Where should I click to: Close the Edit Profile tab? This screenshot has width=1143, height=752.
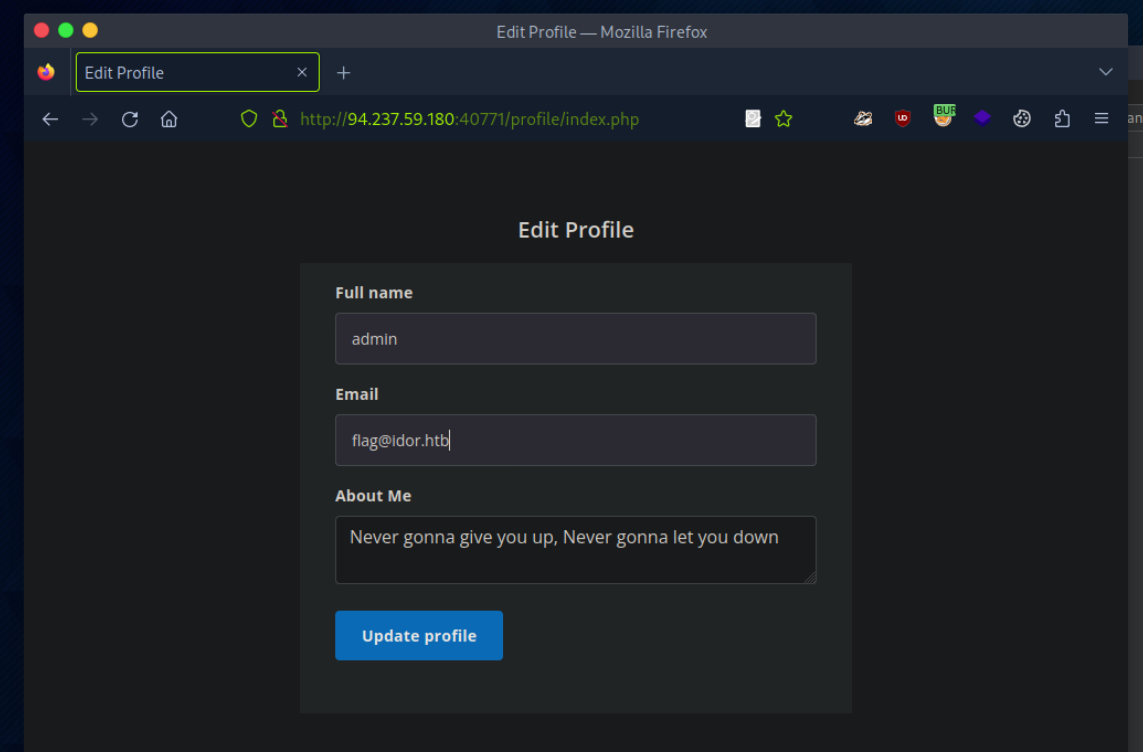click(302, 72)
